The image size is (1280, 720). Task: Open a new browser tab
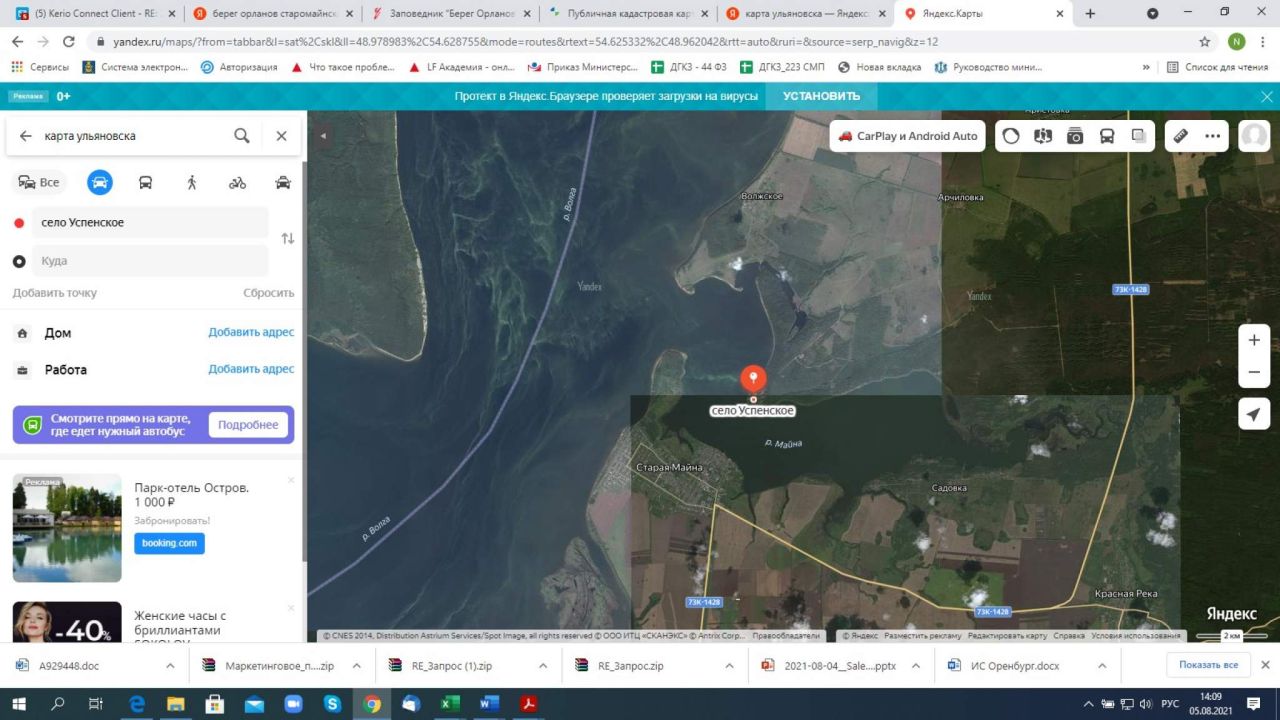1090,14
